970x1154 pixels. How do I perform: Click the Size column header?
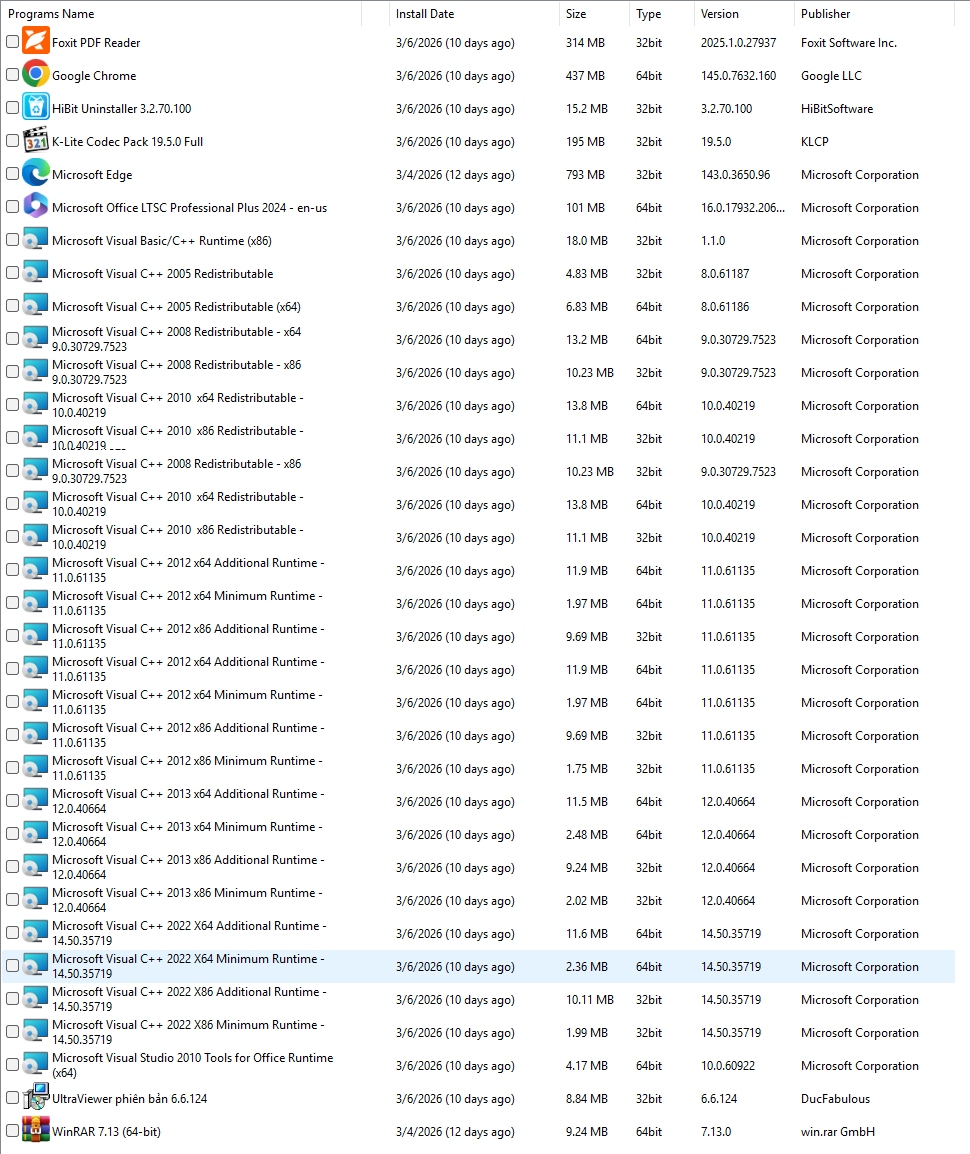(x=576, y=14)
